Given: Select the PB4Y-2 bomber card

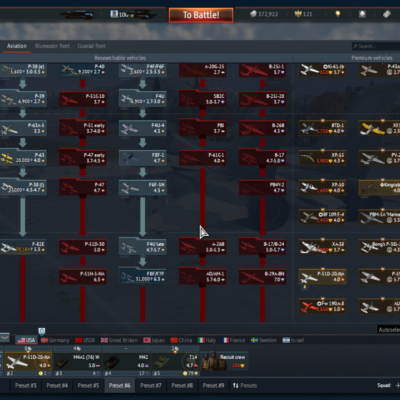Looking at the screenshot, I should pos(263,187).
